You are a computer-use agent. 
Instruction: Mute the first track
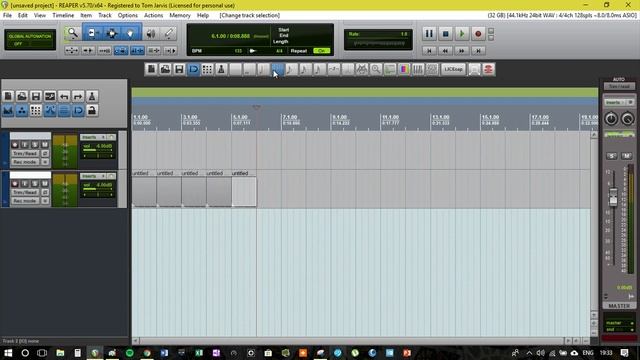pos(45,145)
